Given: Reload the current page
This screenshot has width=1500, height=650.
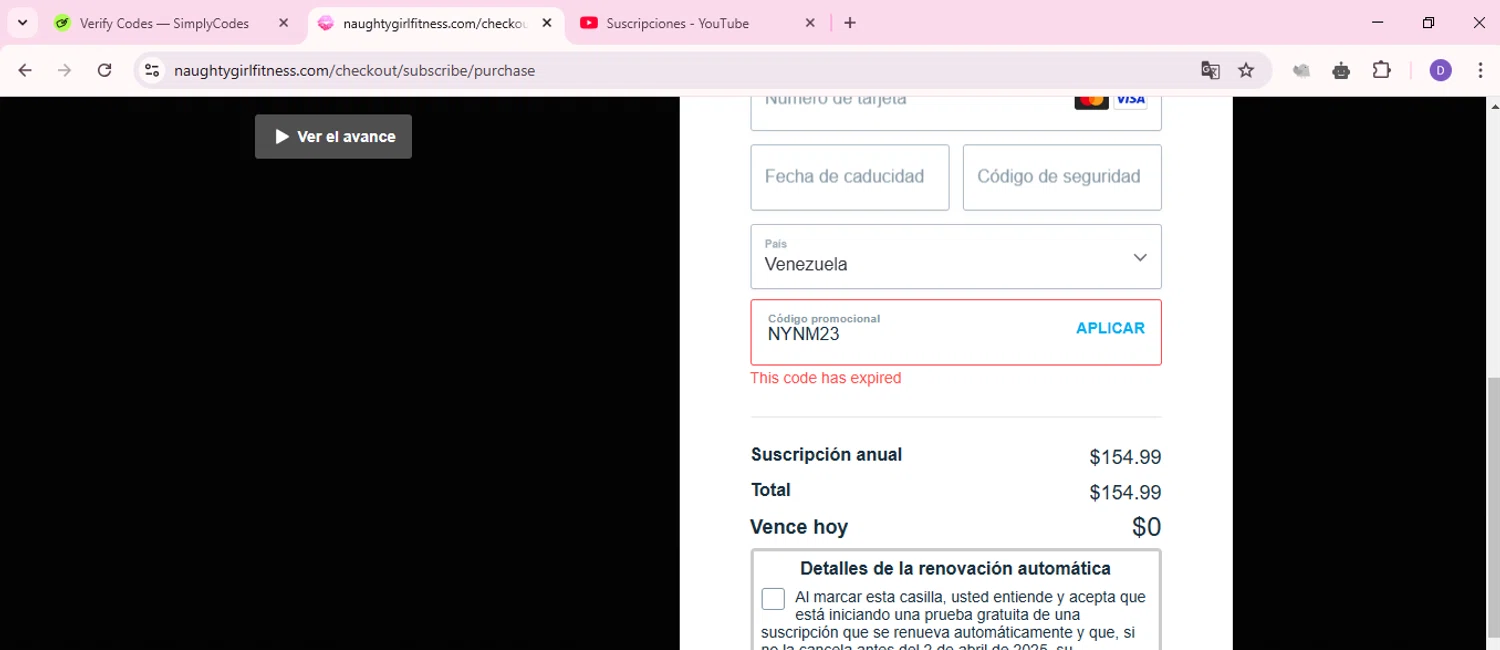Looking at the screenshot, I should tap(104, 70).
